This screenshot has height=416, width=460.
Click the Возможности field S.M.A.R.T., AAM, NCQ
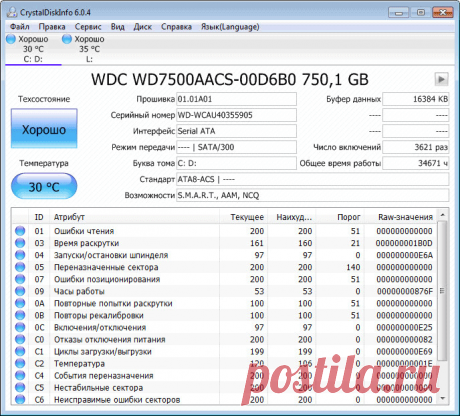(x=312, y=195)
